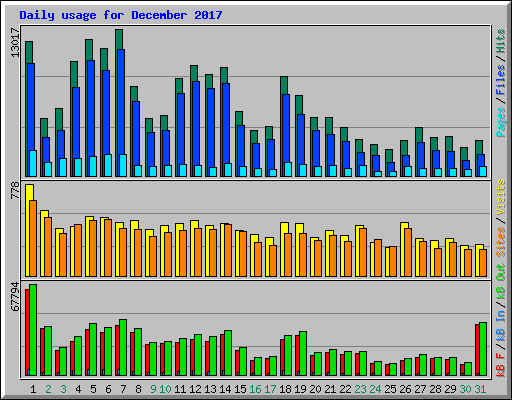Screen dimensions: 512x400
Task: Click the dark green hits bar for day 27
Action: [419, 135]
